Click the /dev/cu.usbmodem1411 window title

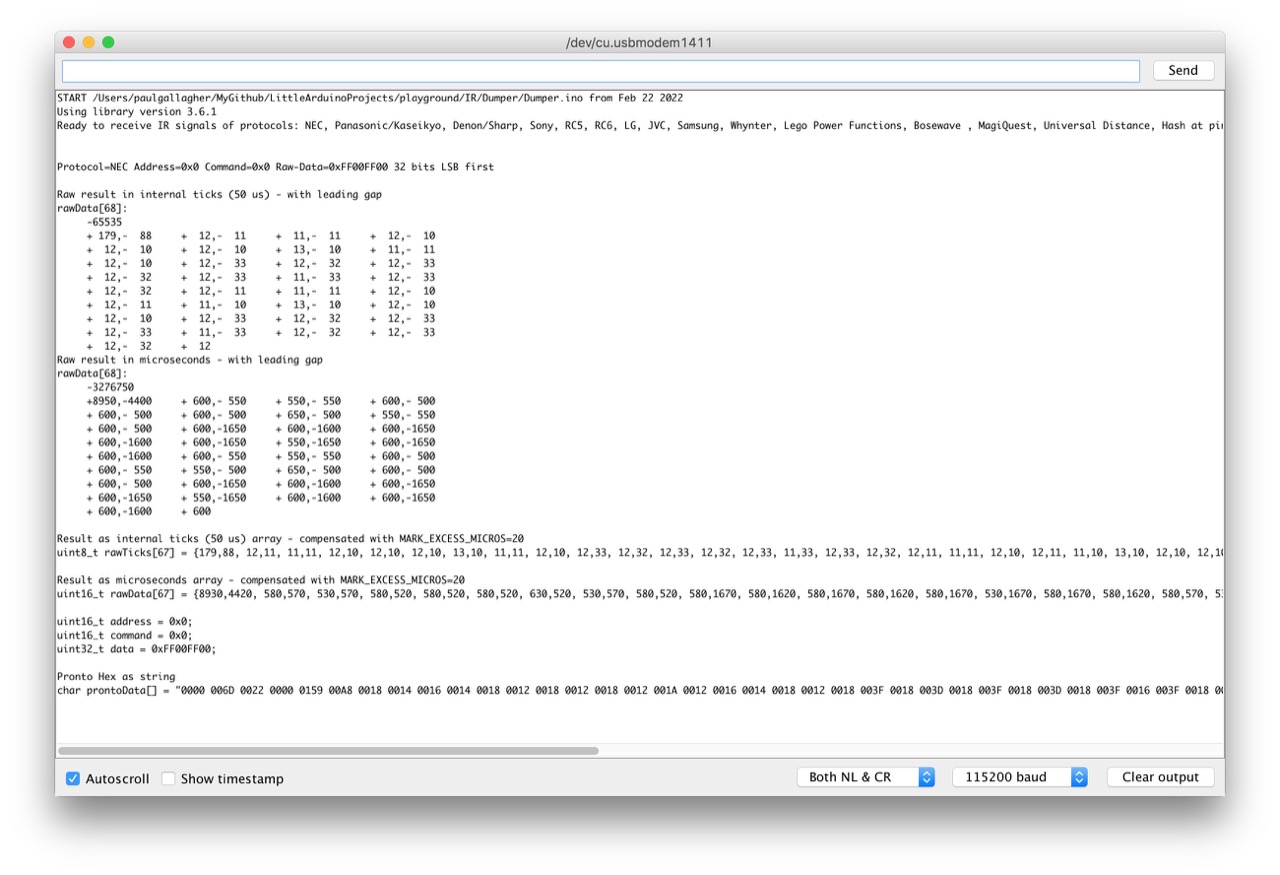tap(639, 43)
